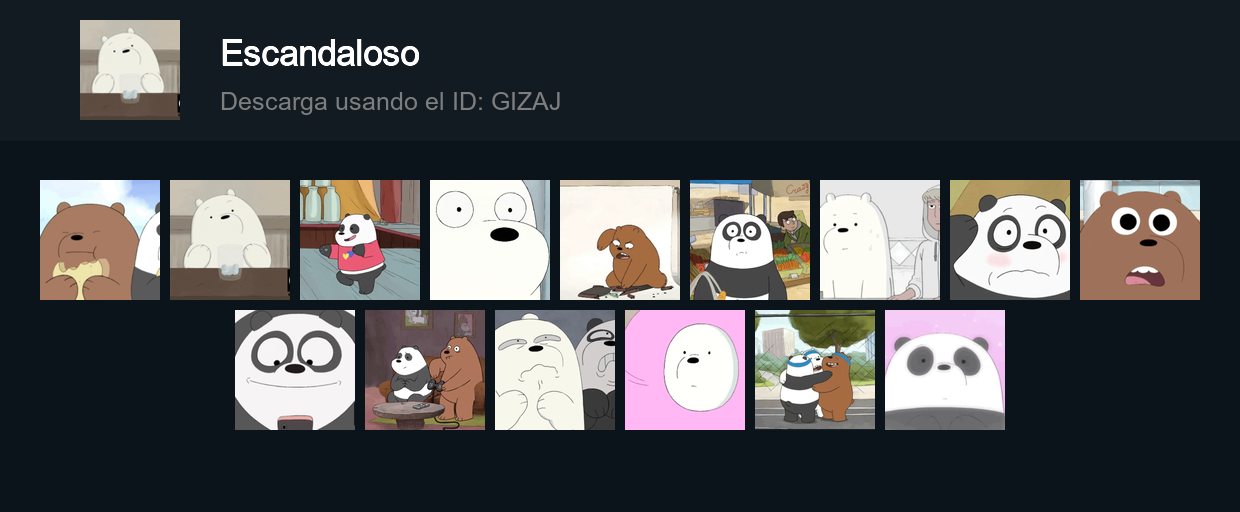The width and height of the screenshot is (1240, 512).
Task: Click the Escandaloso pack title
Action: pos(320,53)
